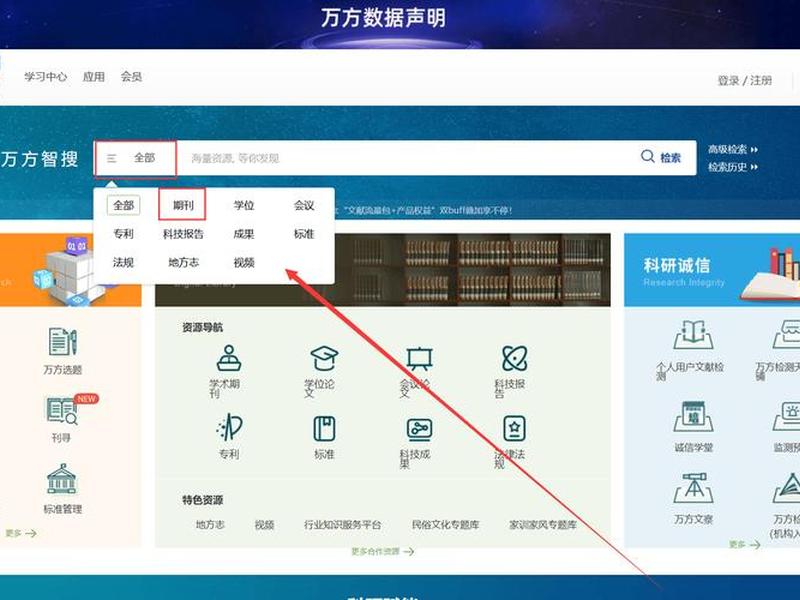Viewport: 800px width, 600px height.
Task: Open 会员 in the top navigation
Action: [131, 77]
